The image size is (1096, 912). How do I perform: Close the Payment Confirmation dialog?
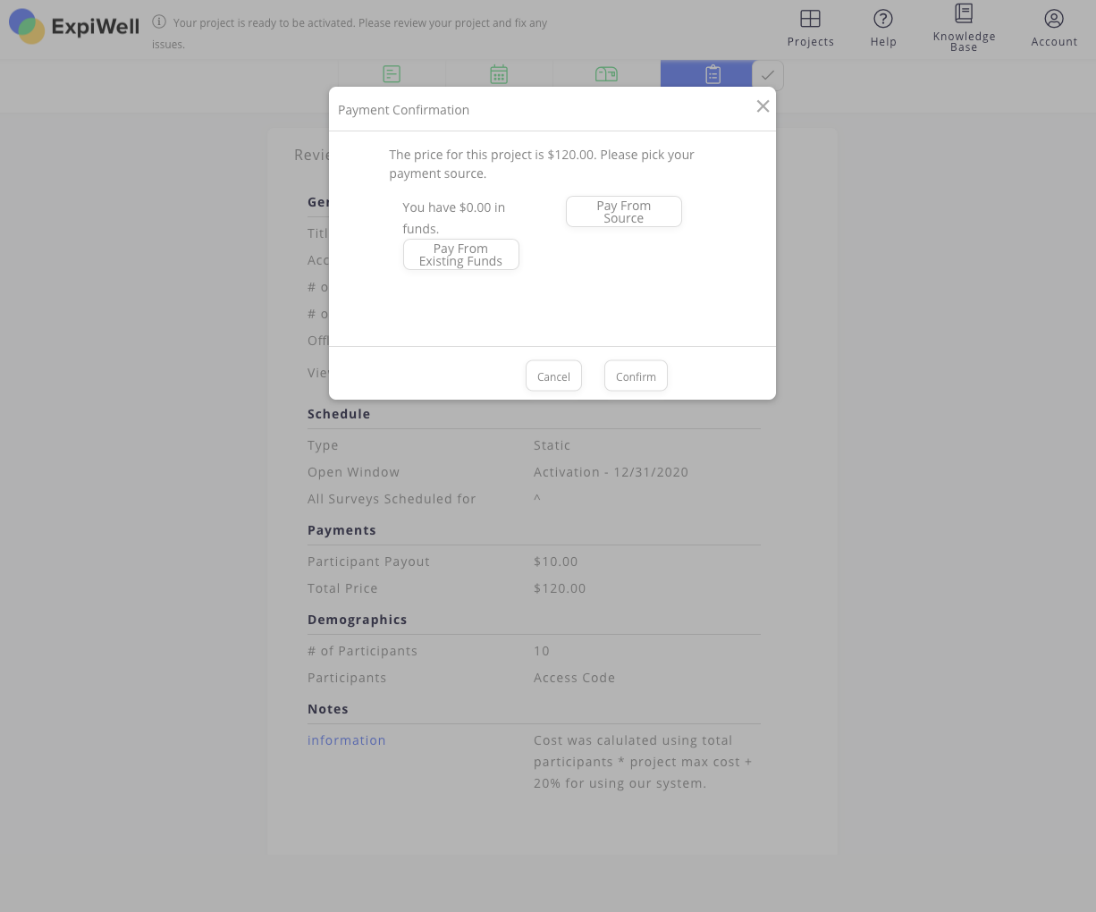763,106
